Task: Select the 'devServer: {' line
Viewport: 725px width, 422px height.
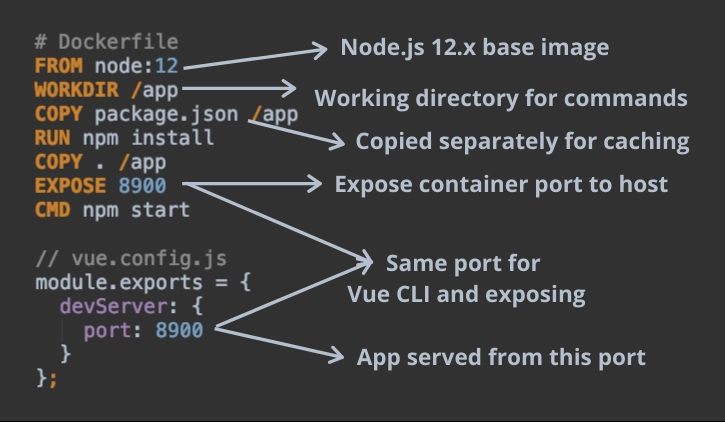Action: [x=131, y=306]
